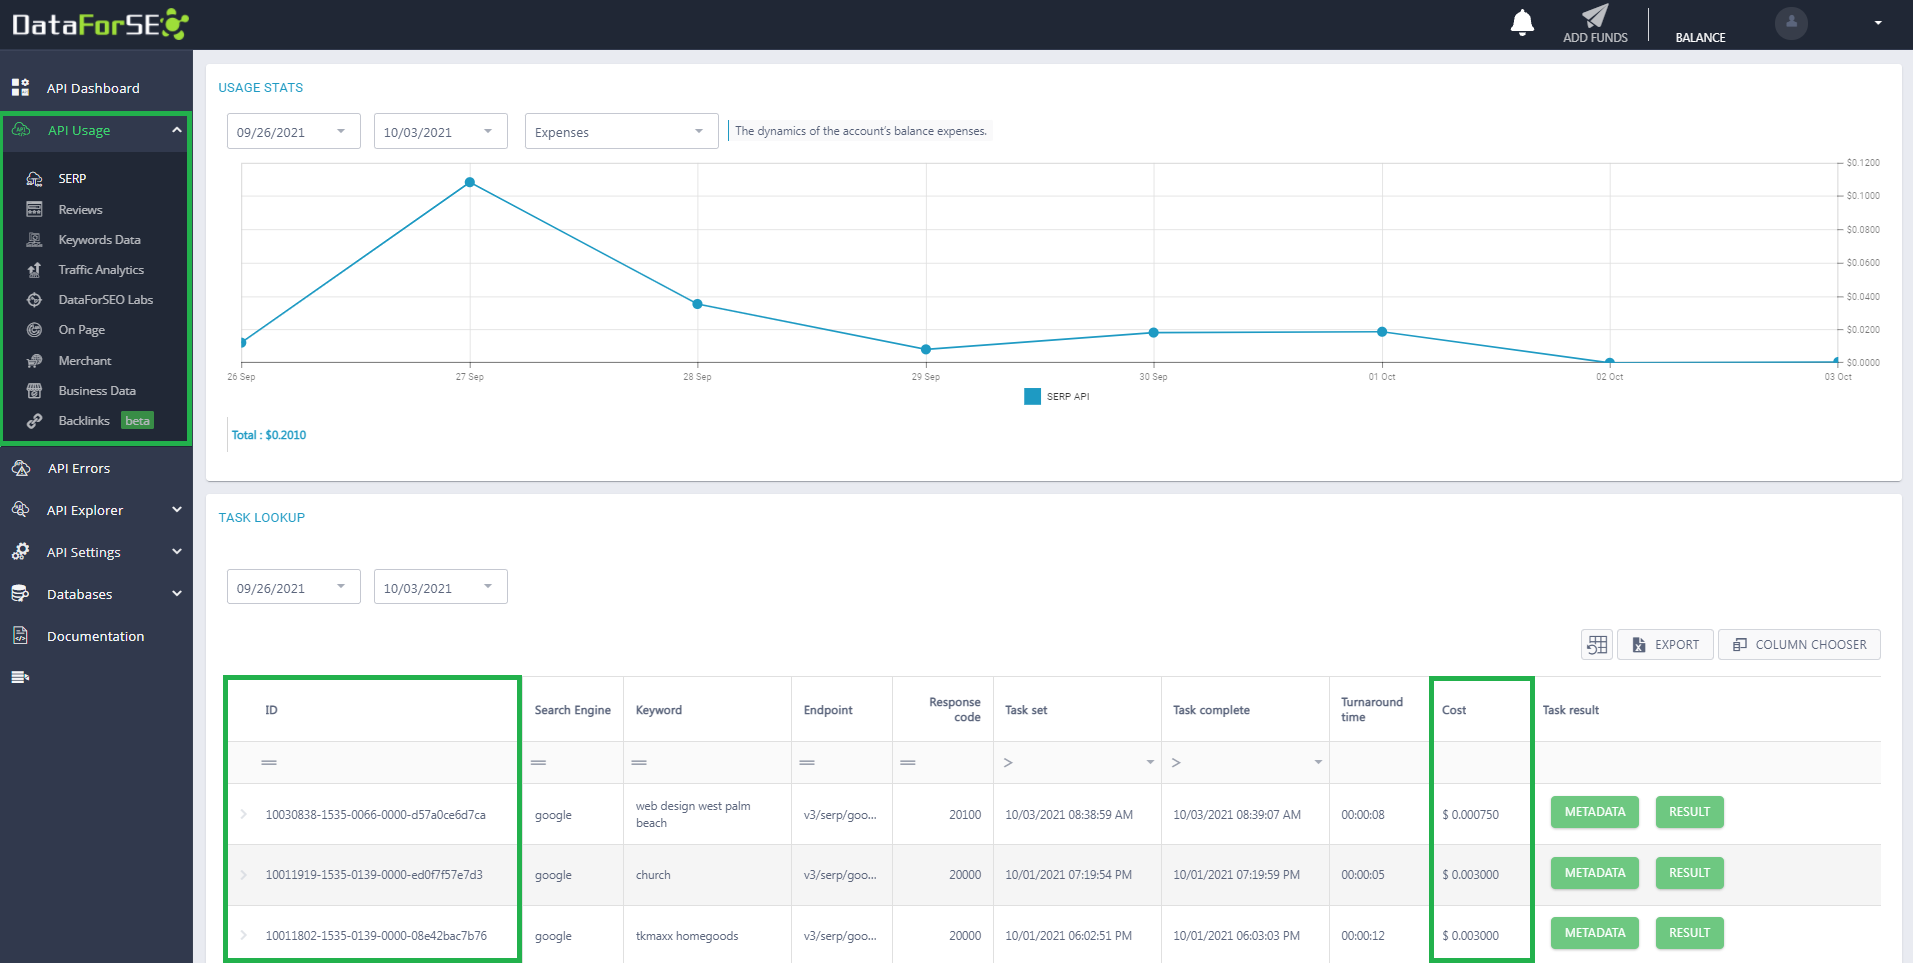Open Merchant usage page

(84, 360)
